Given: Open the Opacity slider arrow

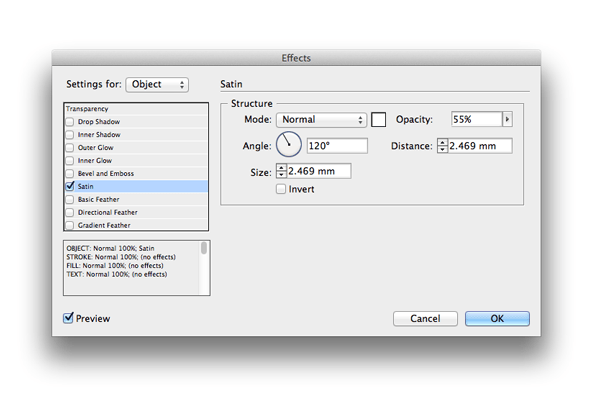Looking at the screenshot, I should click(507, 119).
